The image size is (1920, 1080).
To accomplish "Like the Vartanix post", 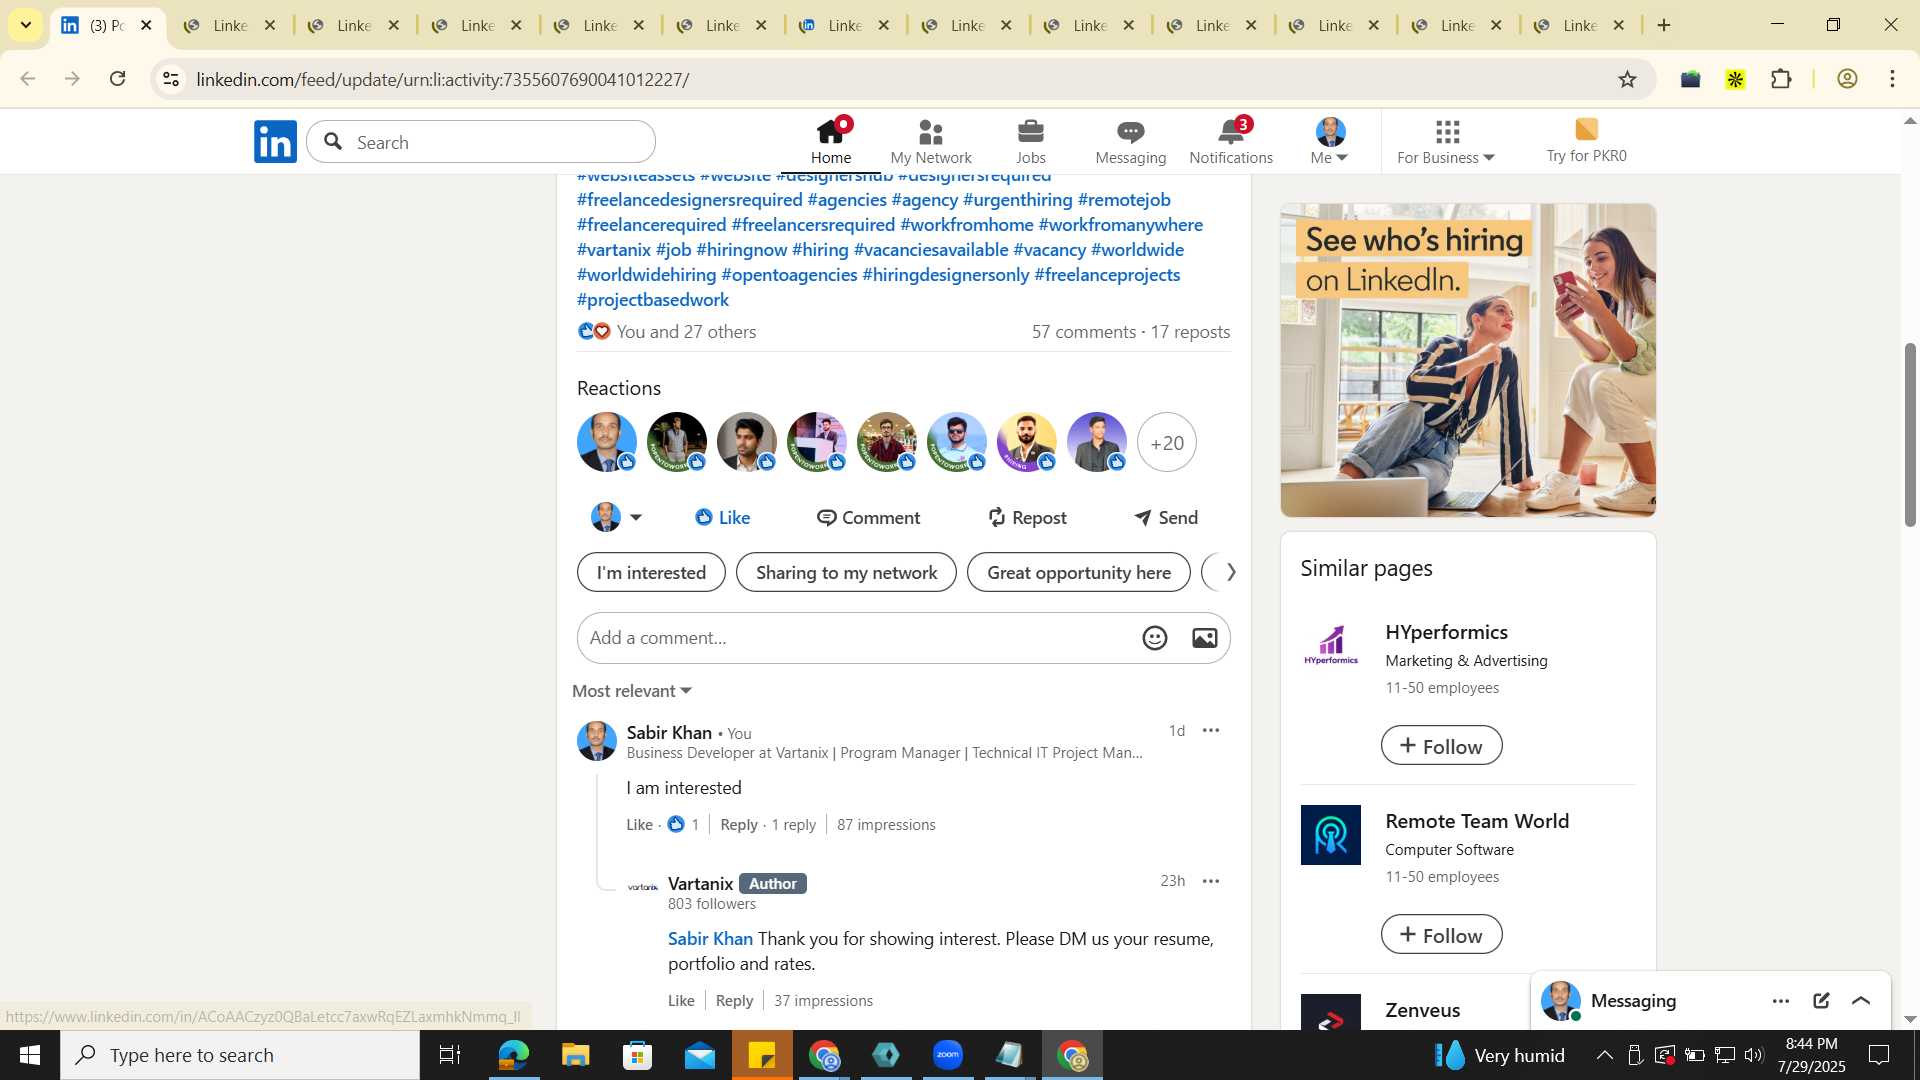I will 722,517.
